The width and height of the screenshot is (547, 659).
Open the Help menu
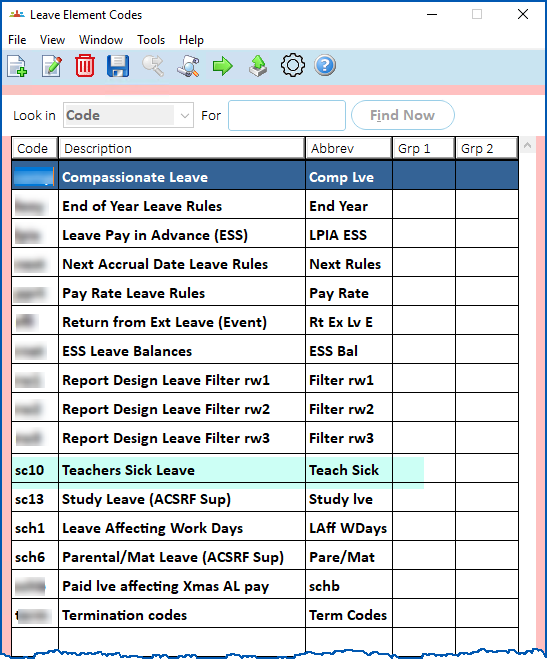coord(191,40)
